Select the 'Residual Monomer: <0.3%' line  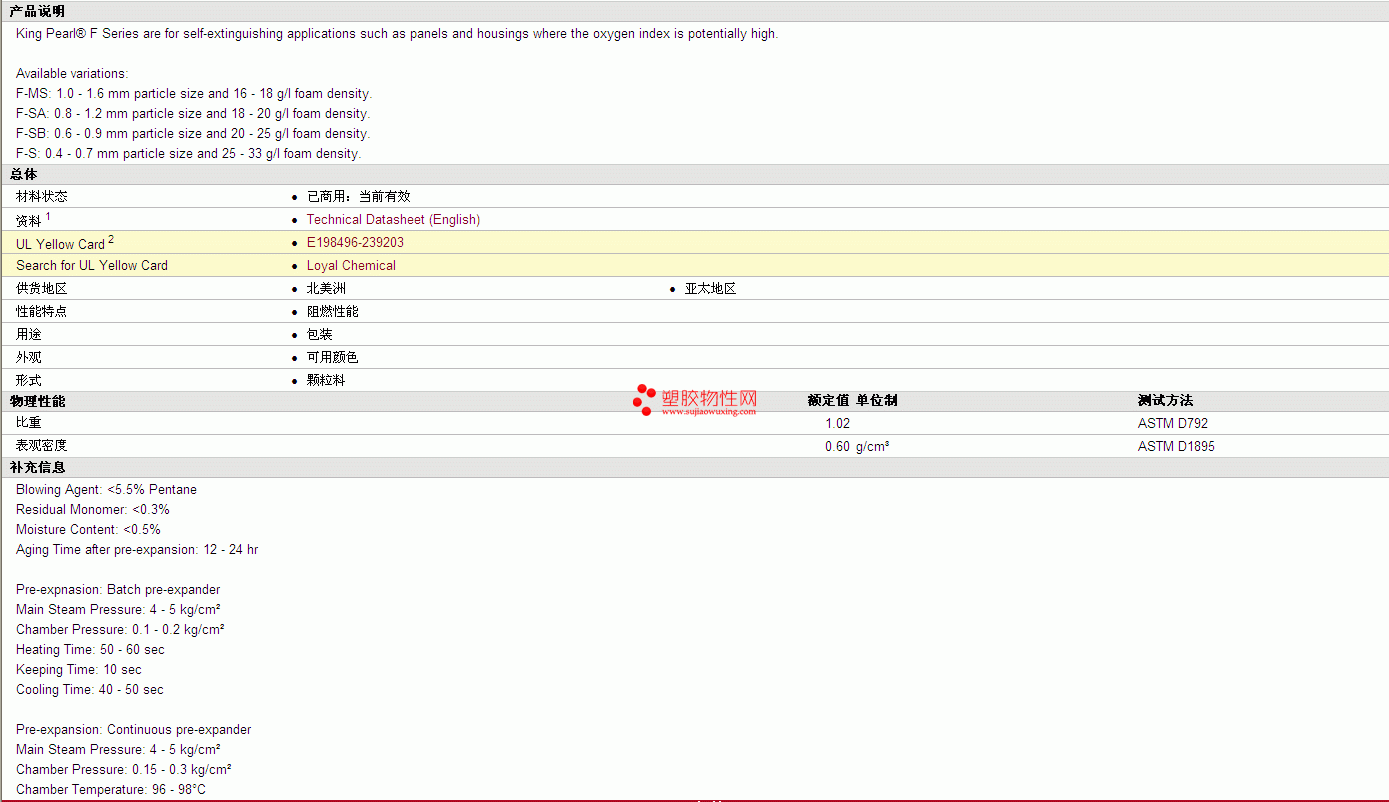[93, 509]
